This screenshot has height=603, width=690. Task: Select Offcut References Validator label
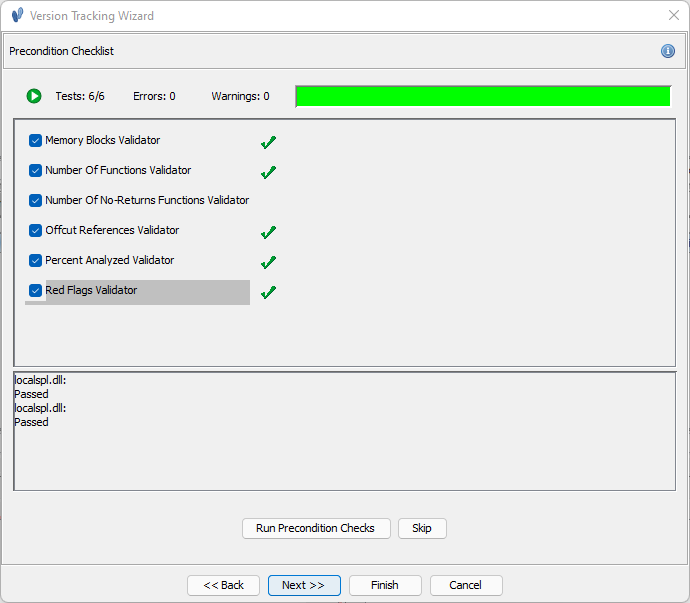pos(112,230)
